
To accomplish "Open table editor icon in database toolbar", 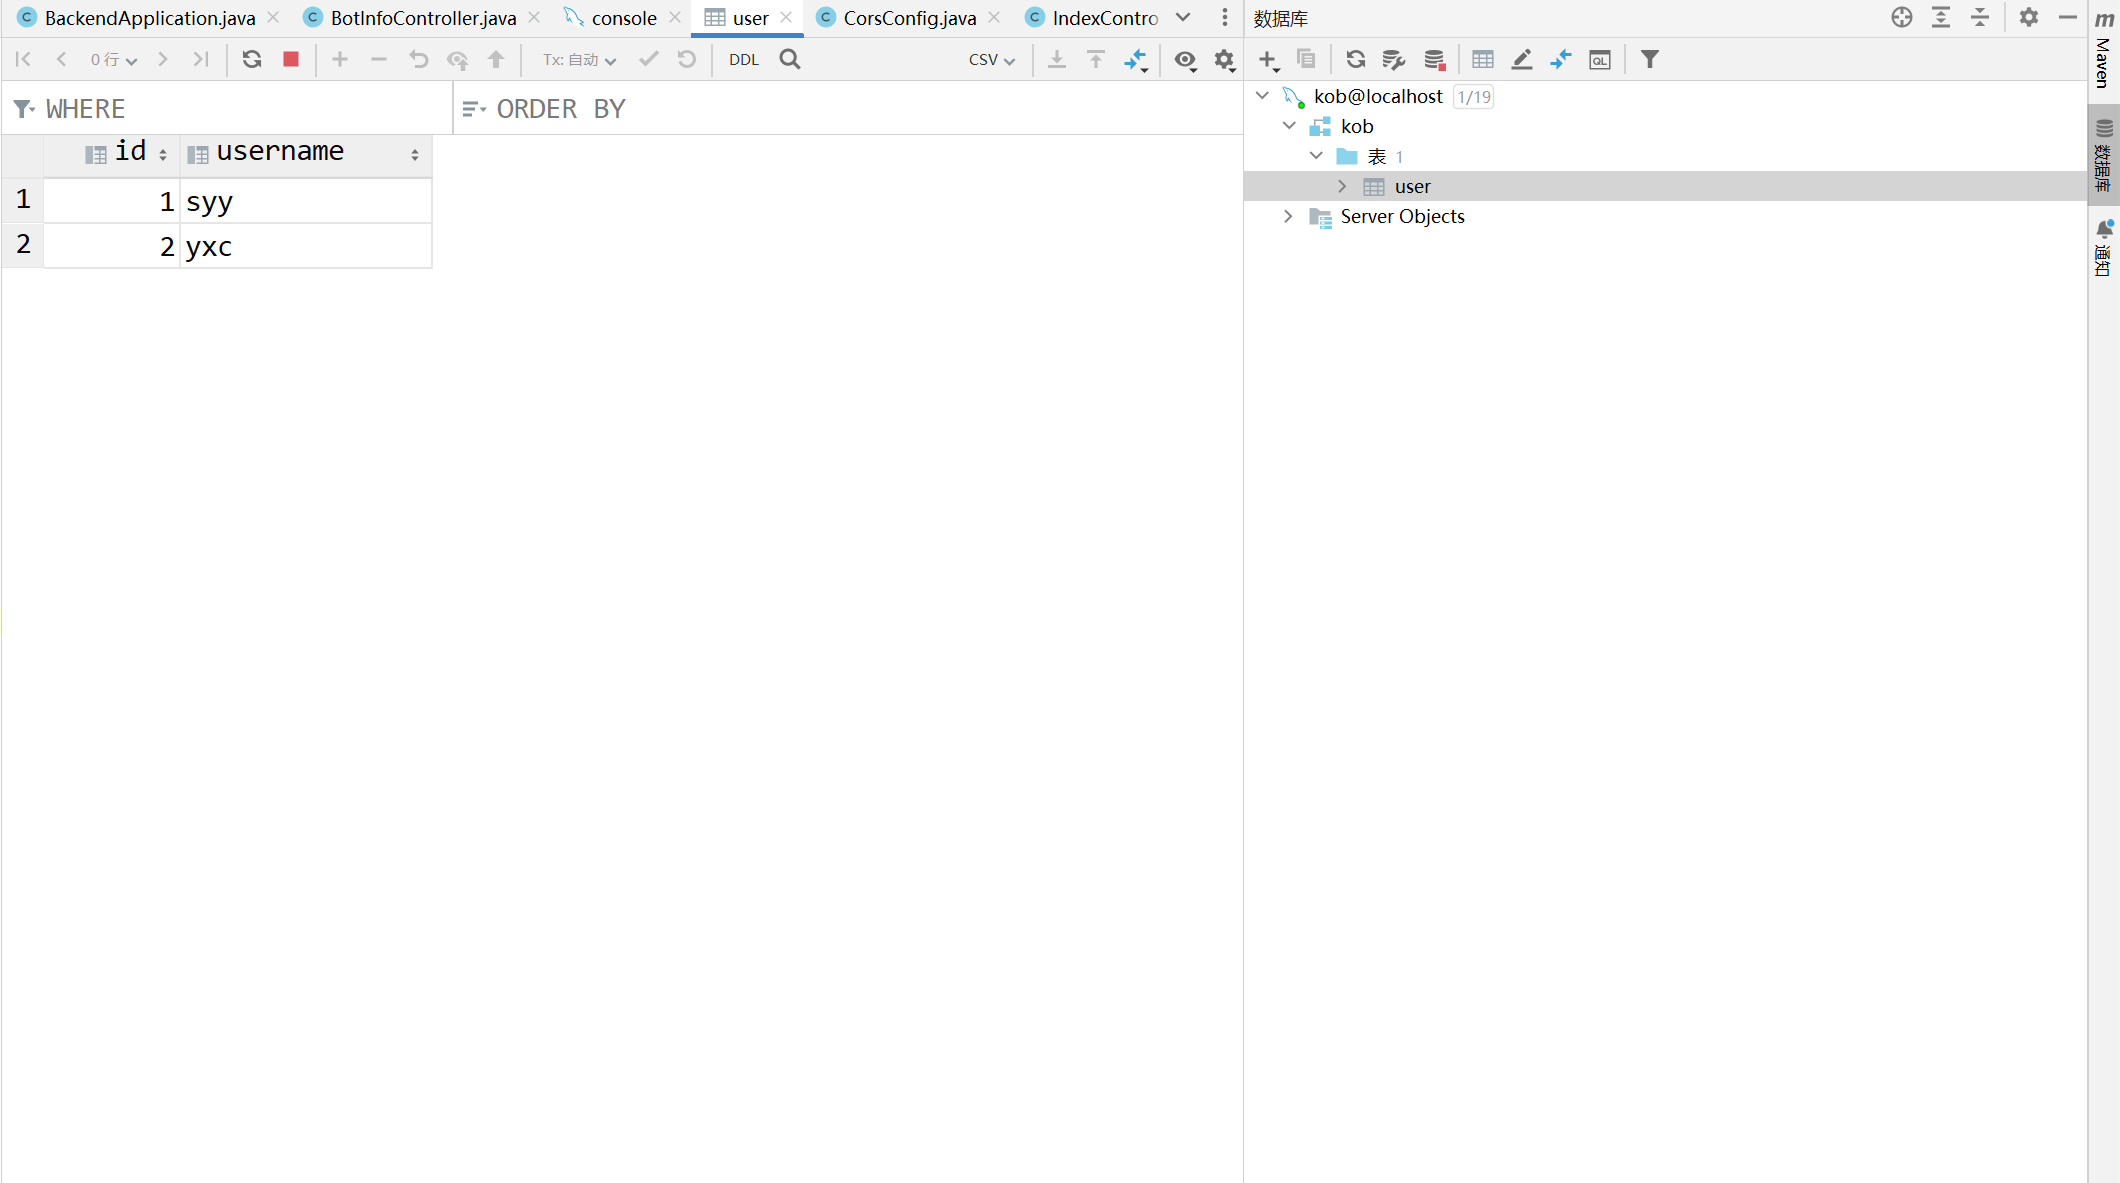I will point(1483,60).
